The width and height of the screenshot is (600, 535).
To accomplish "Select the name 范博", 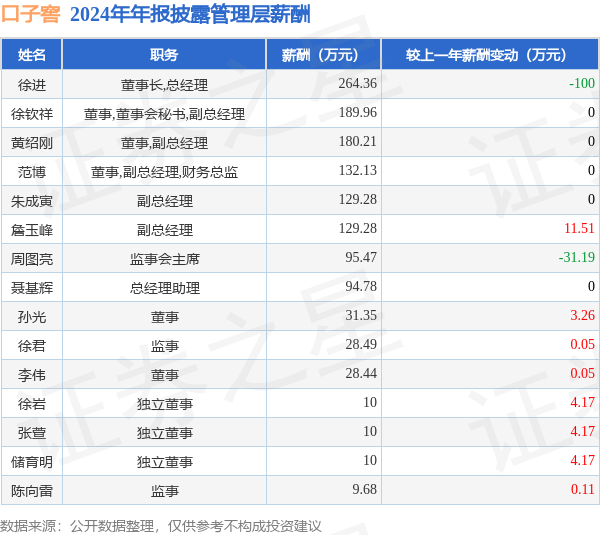I will tap(32, 172).
